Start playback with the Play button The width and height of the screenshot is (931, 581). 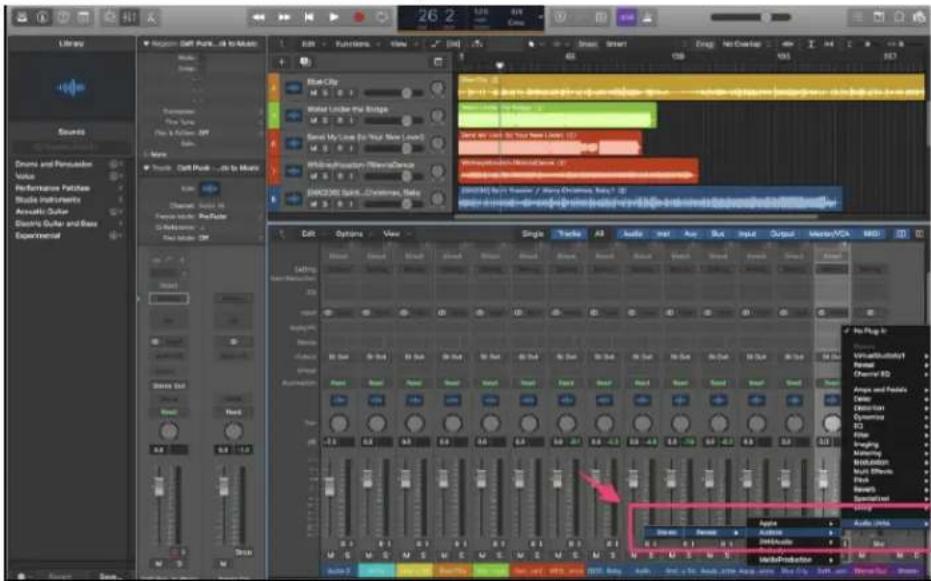[x=334, y=17]
